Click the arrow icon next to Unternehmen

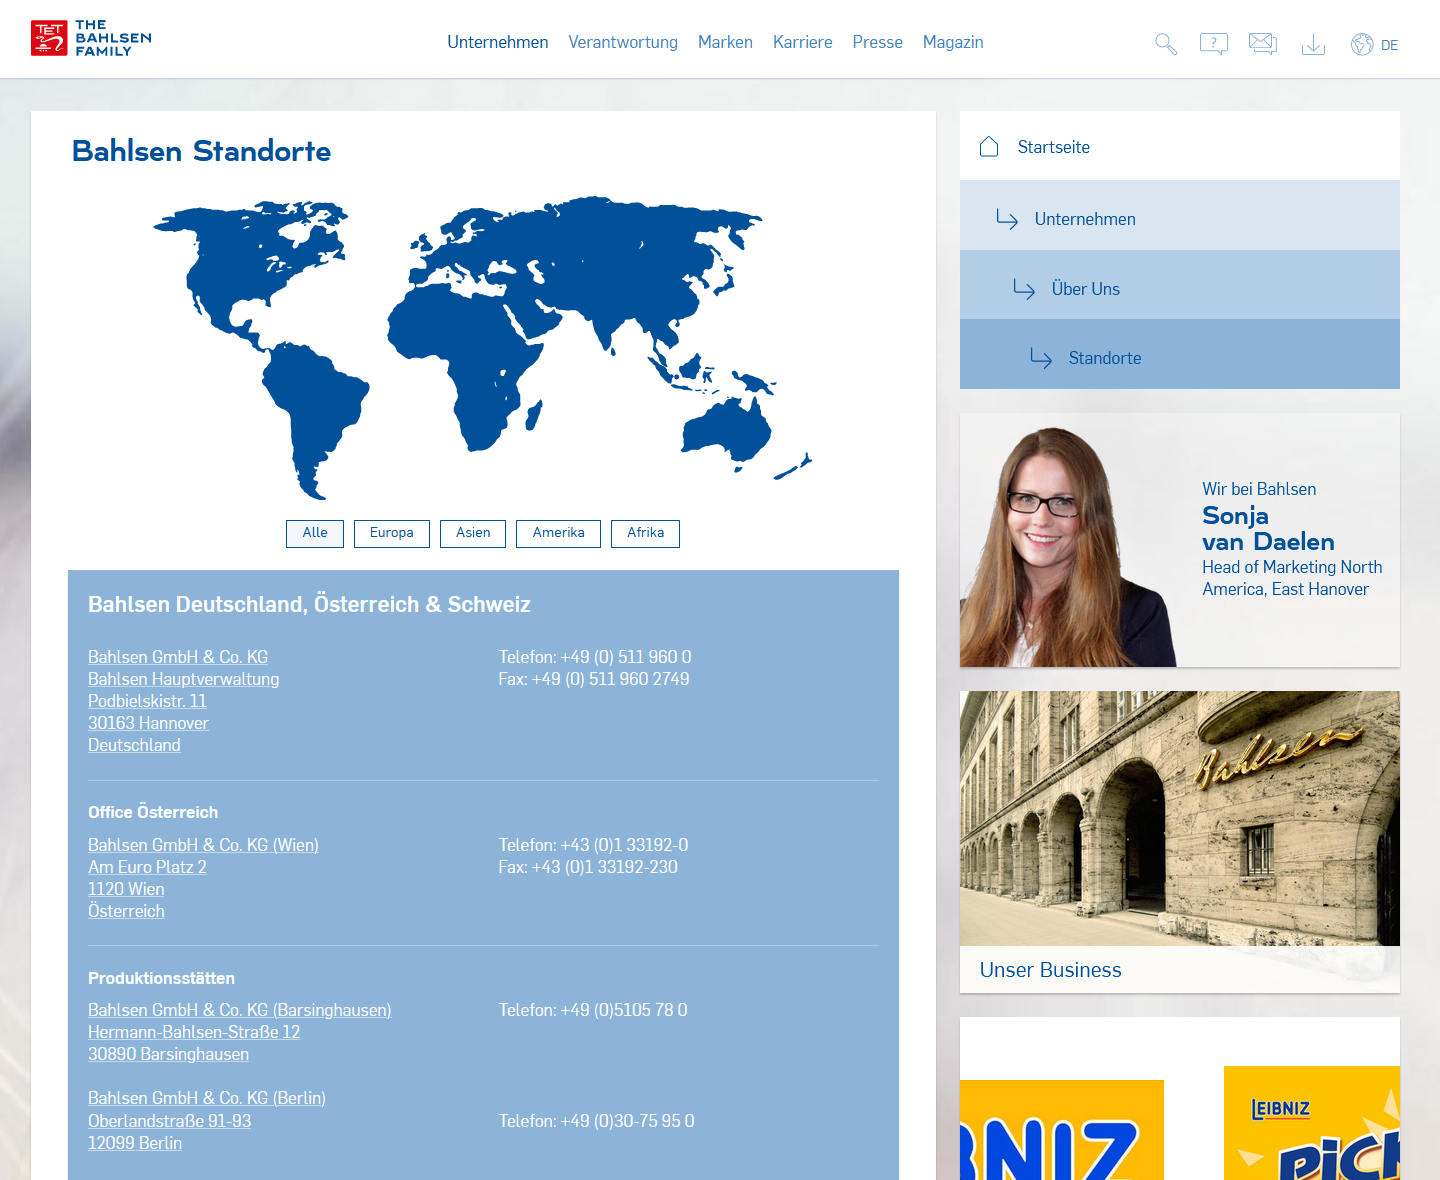pyautogui.click(x=1007, y=219)
